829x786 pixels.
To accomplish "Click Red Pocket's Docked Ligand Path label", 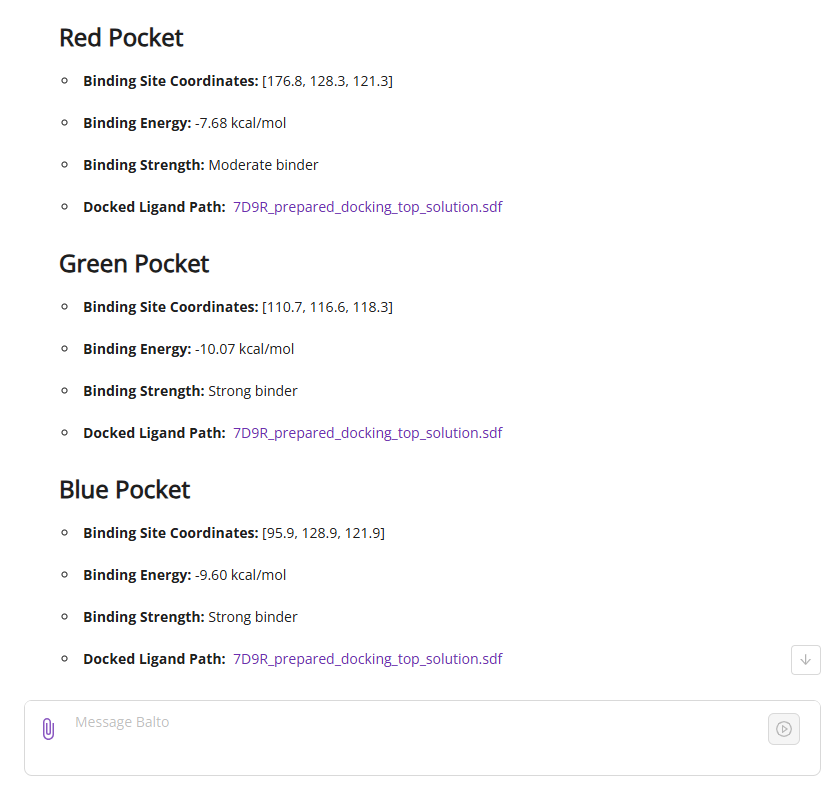I will [154, 207].
